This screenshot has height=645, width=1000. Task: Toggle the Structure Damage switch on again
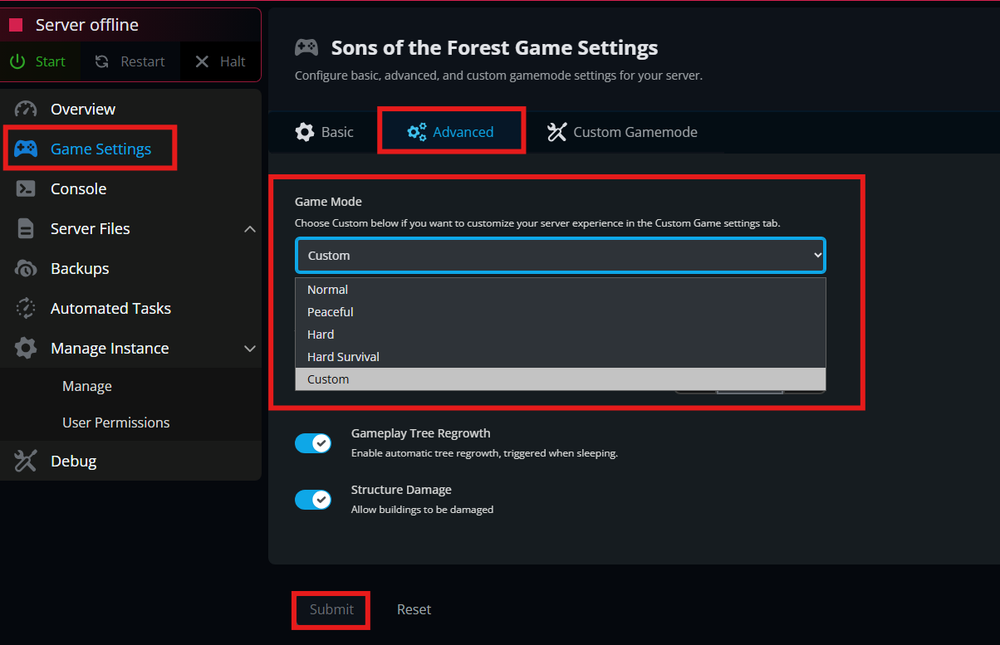[313, 499]
